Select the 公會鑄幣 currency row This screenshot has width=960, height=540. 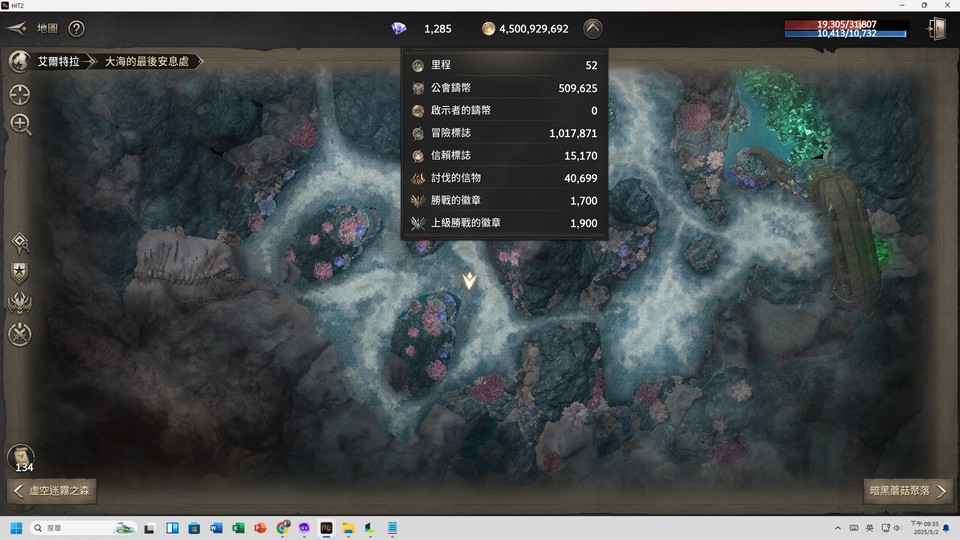[x=504, y=88]
